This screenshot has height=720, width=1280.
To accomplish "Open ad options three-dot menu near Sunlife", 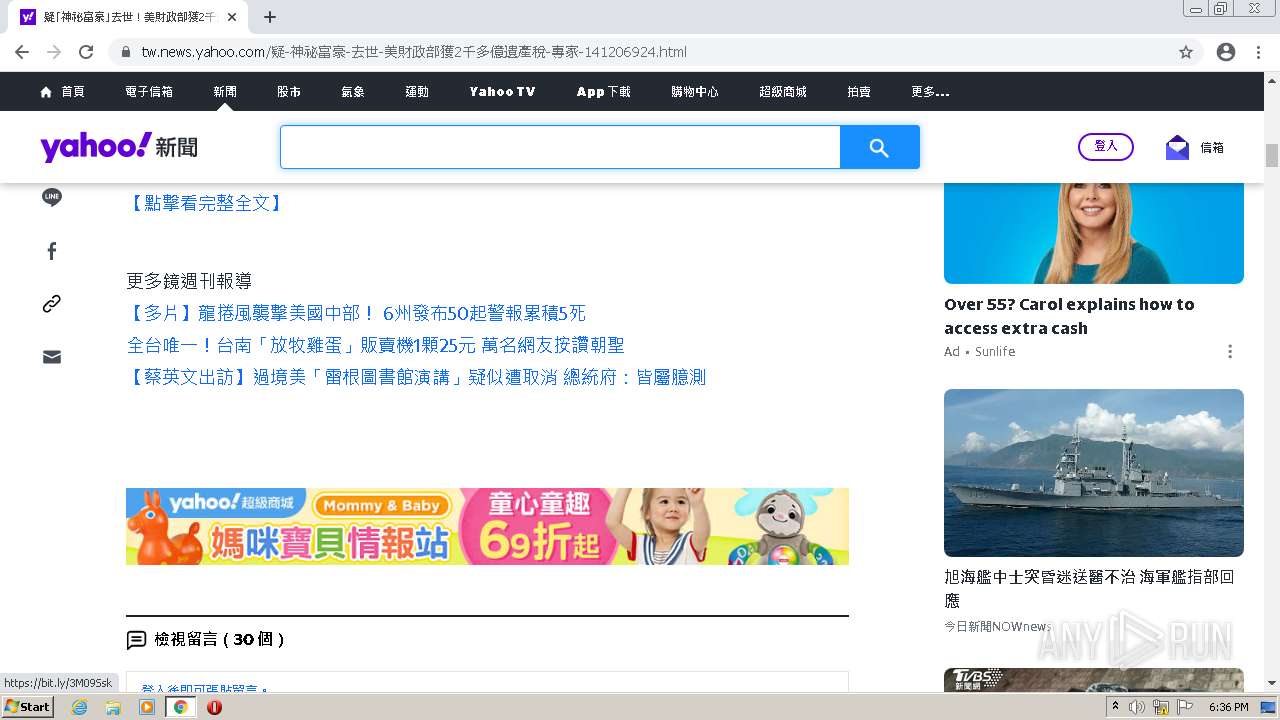I will tap(1230, 351).
